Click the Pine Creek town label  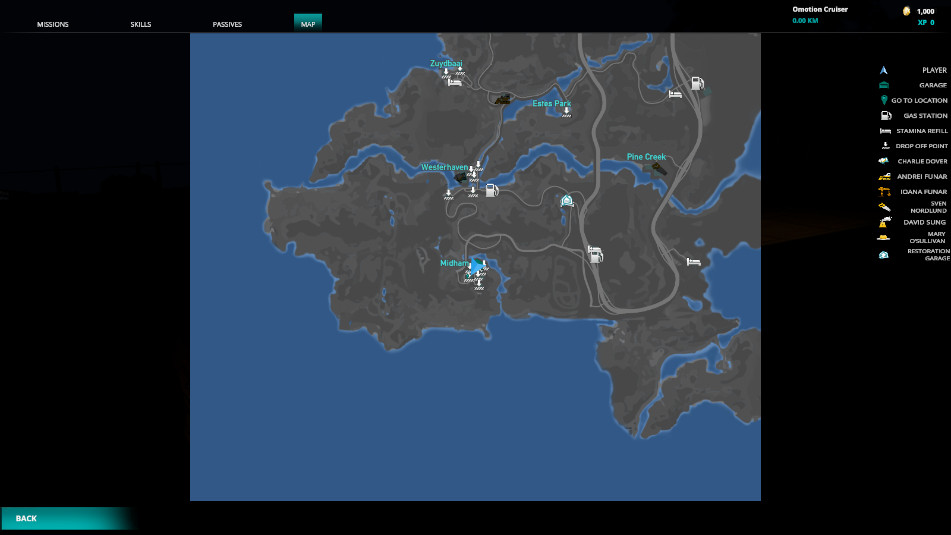tap(646, 156)
